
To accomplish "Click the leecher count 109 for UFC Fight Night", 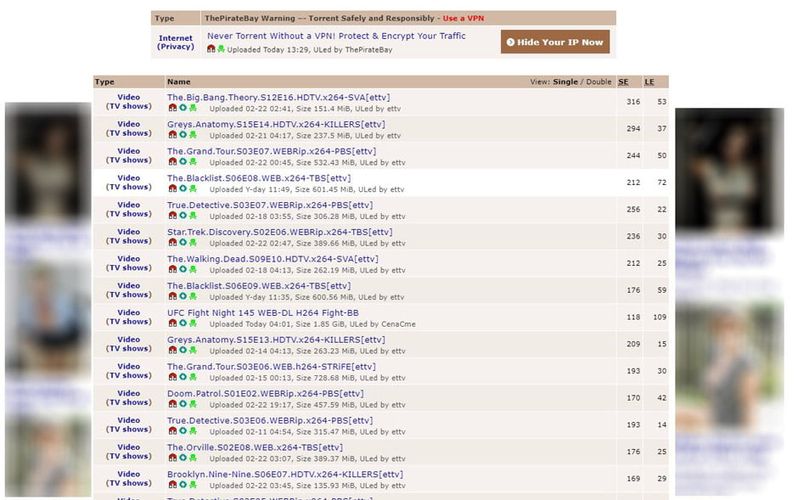I will click(x=660, y=317).
